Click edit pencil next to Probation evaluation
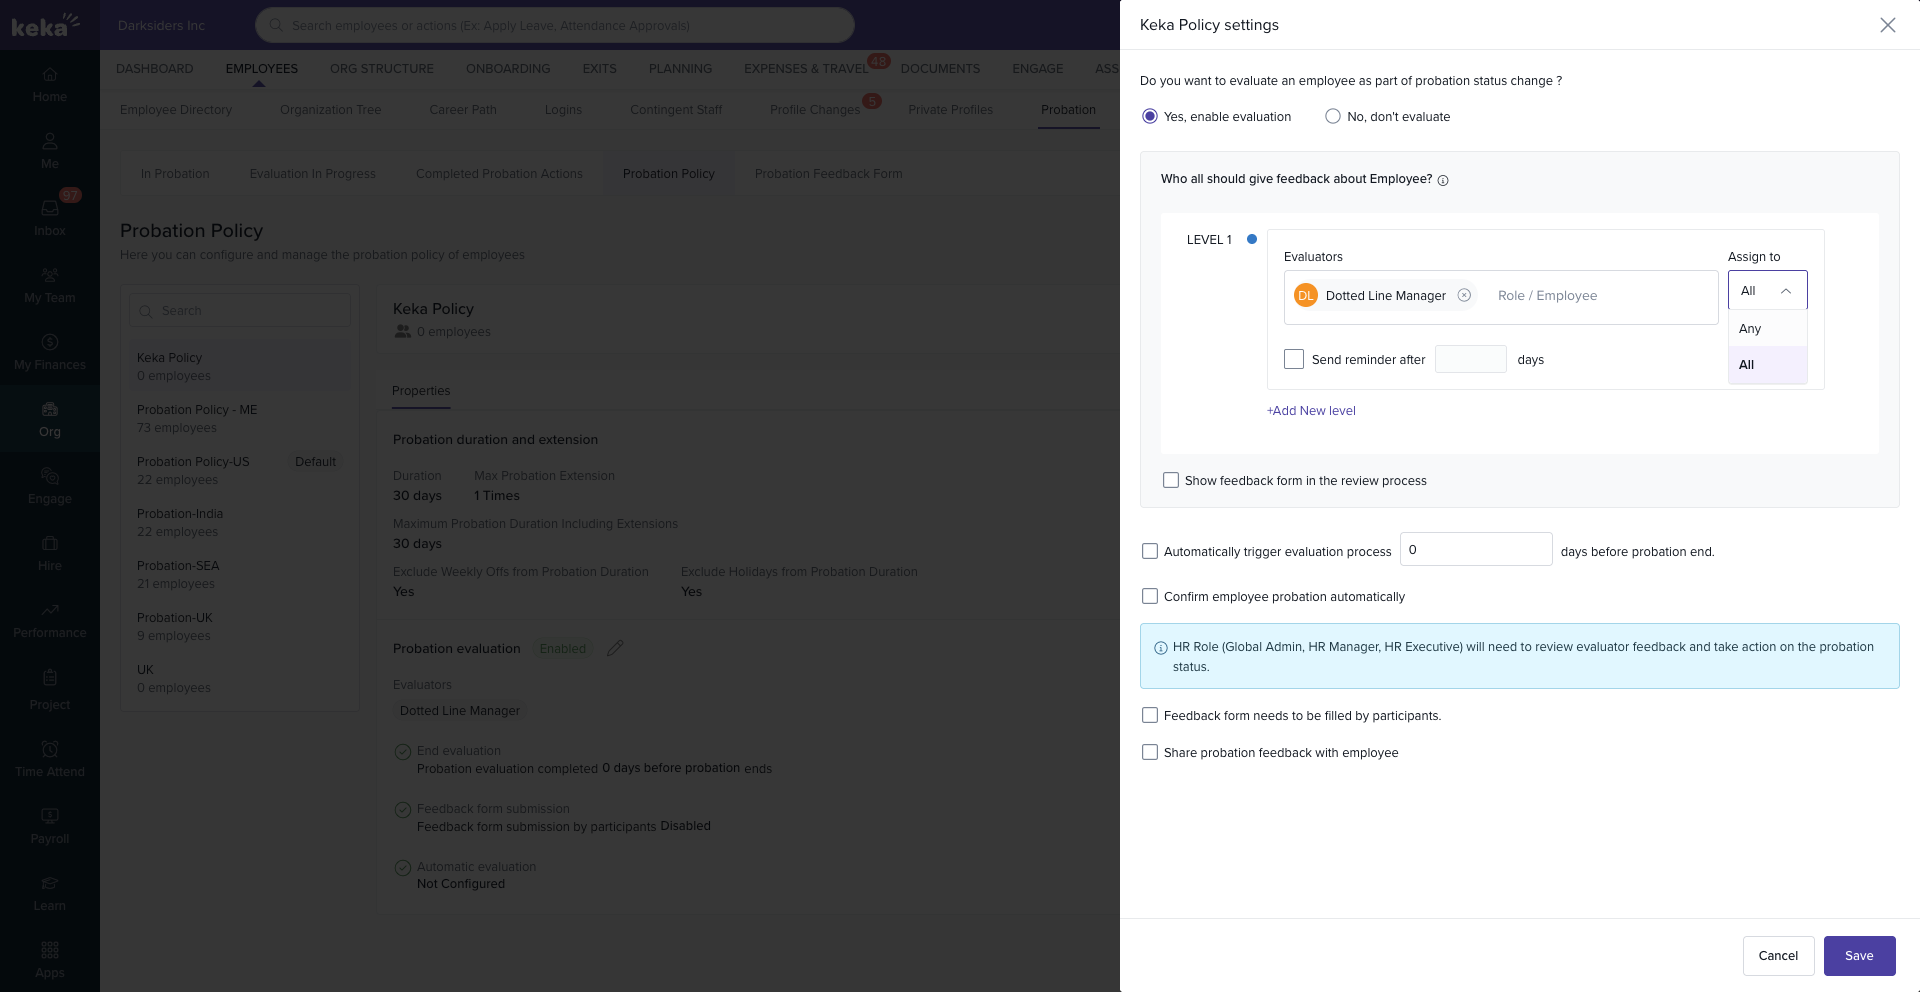 (x=615, y=648)
